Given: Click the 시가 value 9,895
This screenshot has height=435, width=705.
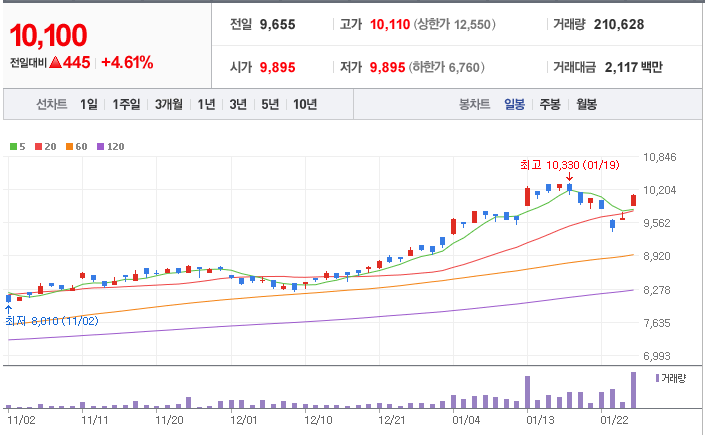Looking at the screenshot, I should tap(277, 67).
